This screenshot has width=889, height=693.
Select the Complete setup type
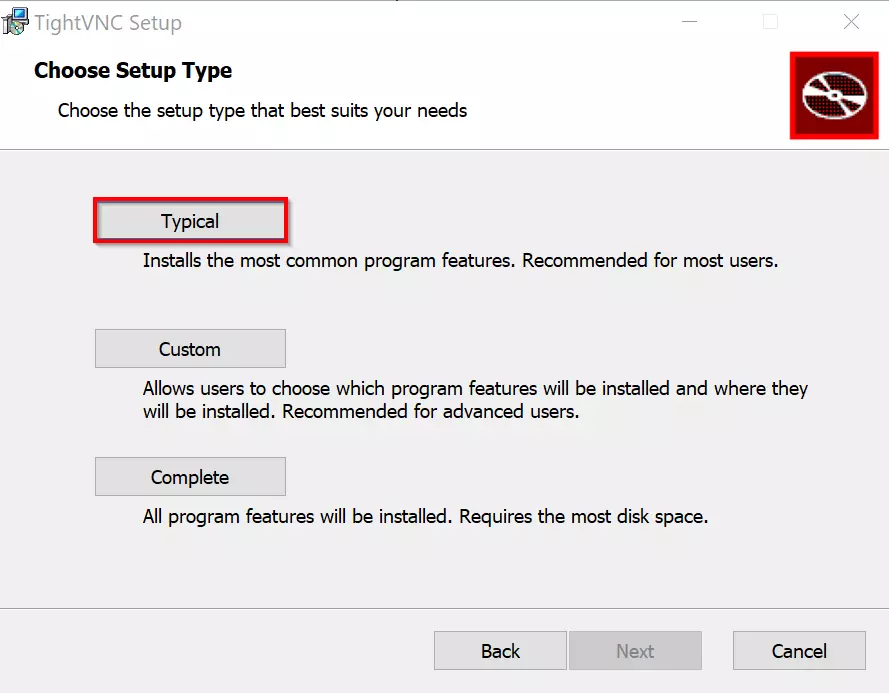tap(190, 476)
